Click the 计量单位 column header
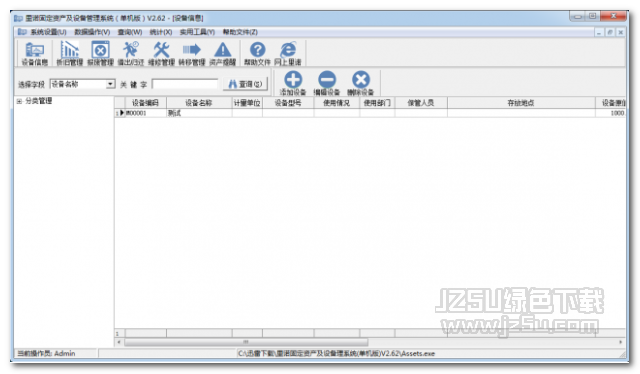 [x=247, y=103]
